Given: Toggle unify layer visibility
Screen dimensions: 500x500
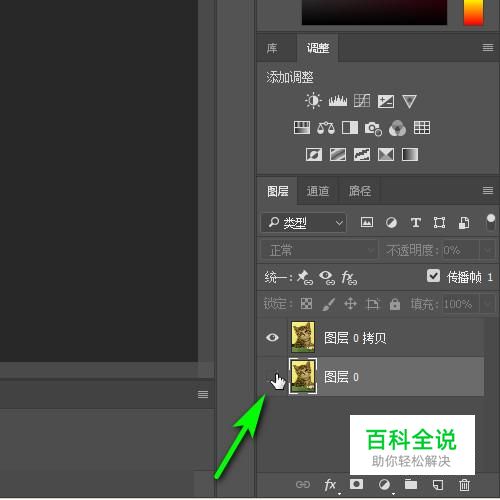Looking at the screenshot, I should click(x=327, y=277).
